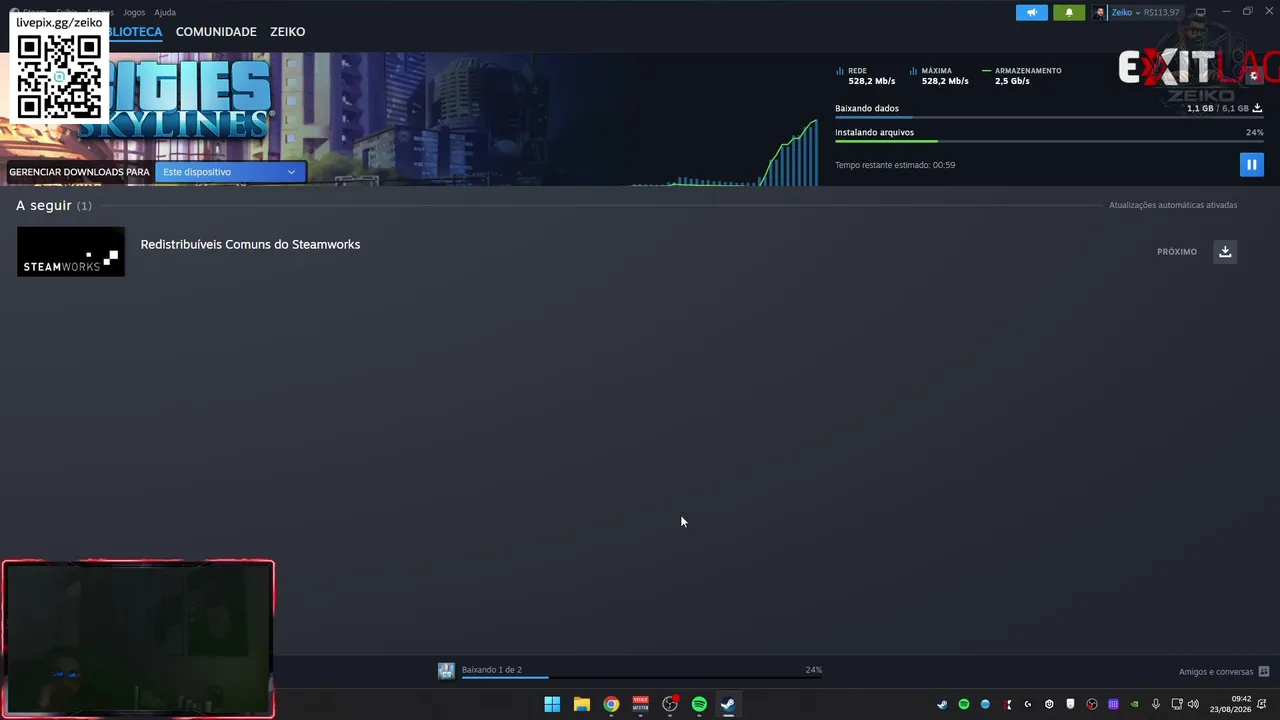1280x720 pixels.
Task: Open the circular app with red badge in taskbar
Action: (670, 704)
